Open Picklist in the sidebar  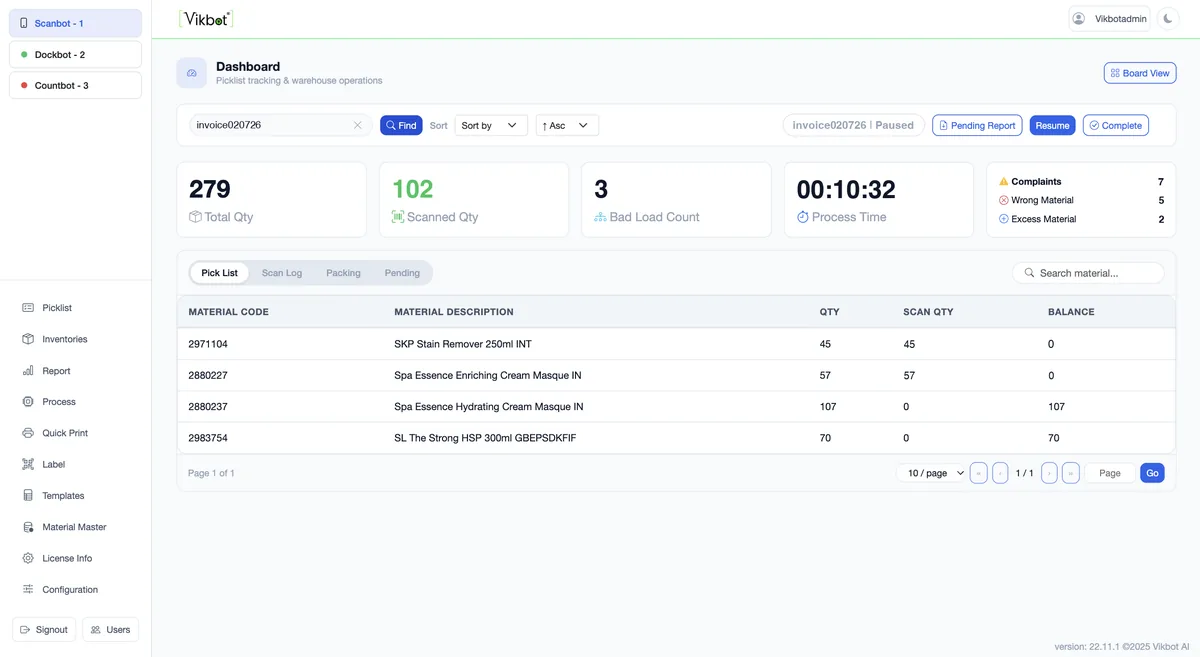coord(57,308)
